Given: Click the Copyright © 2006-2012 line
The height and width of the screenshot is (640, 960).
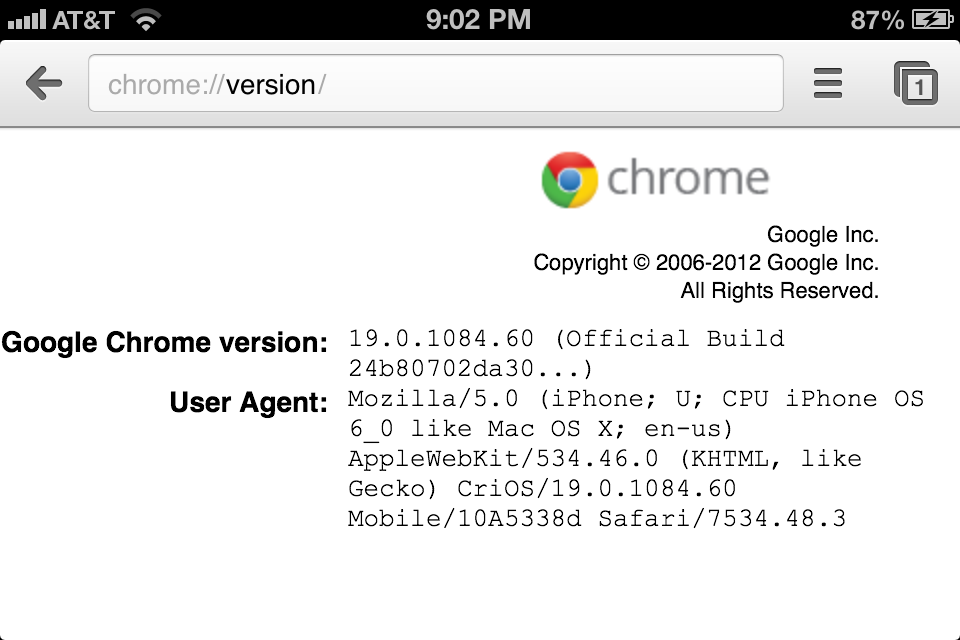Looking at the screenshot, I should (705, 263).
